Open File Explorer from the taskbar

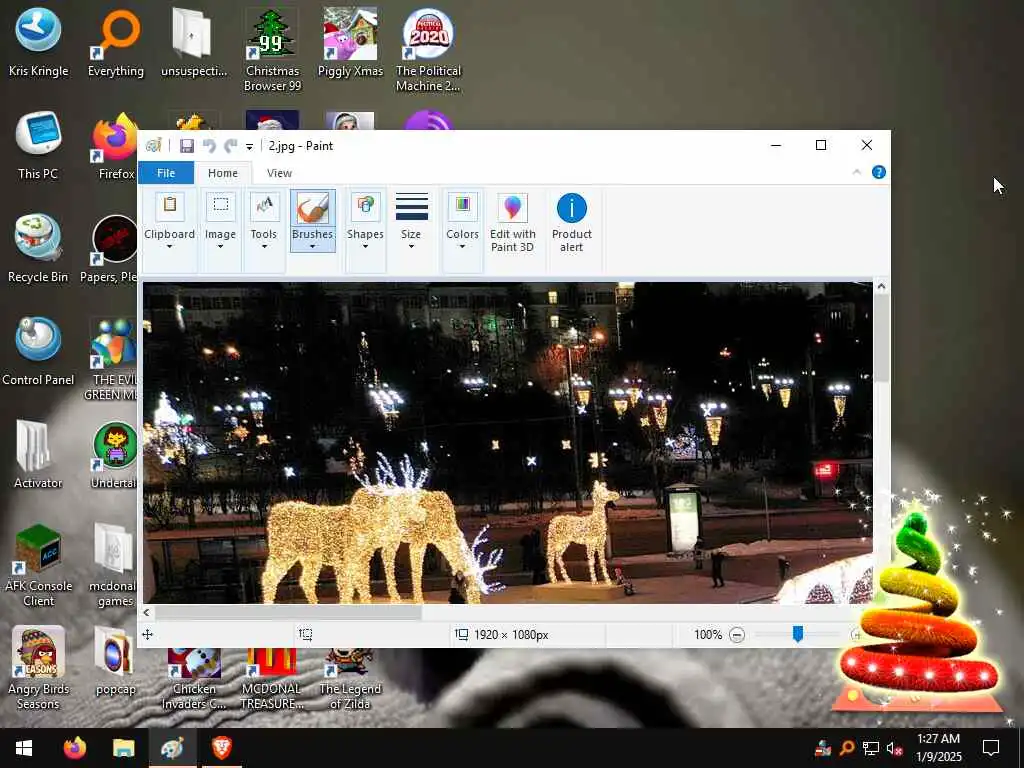coord(123,748)
